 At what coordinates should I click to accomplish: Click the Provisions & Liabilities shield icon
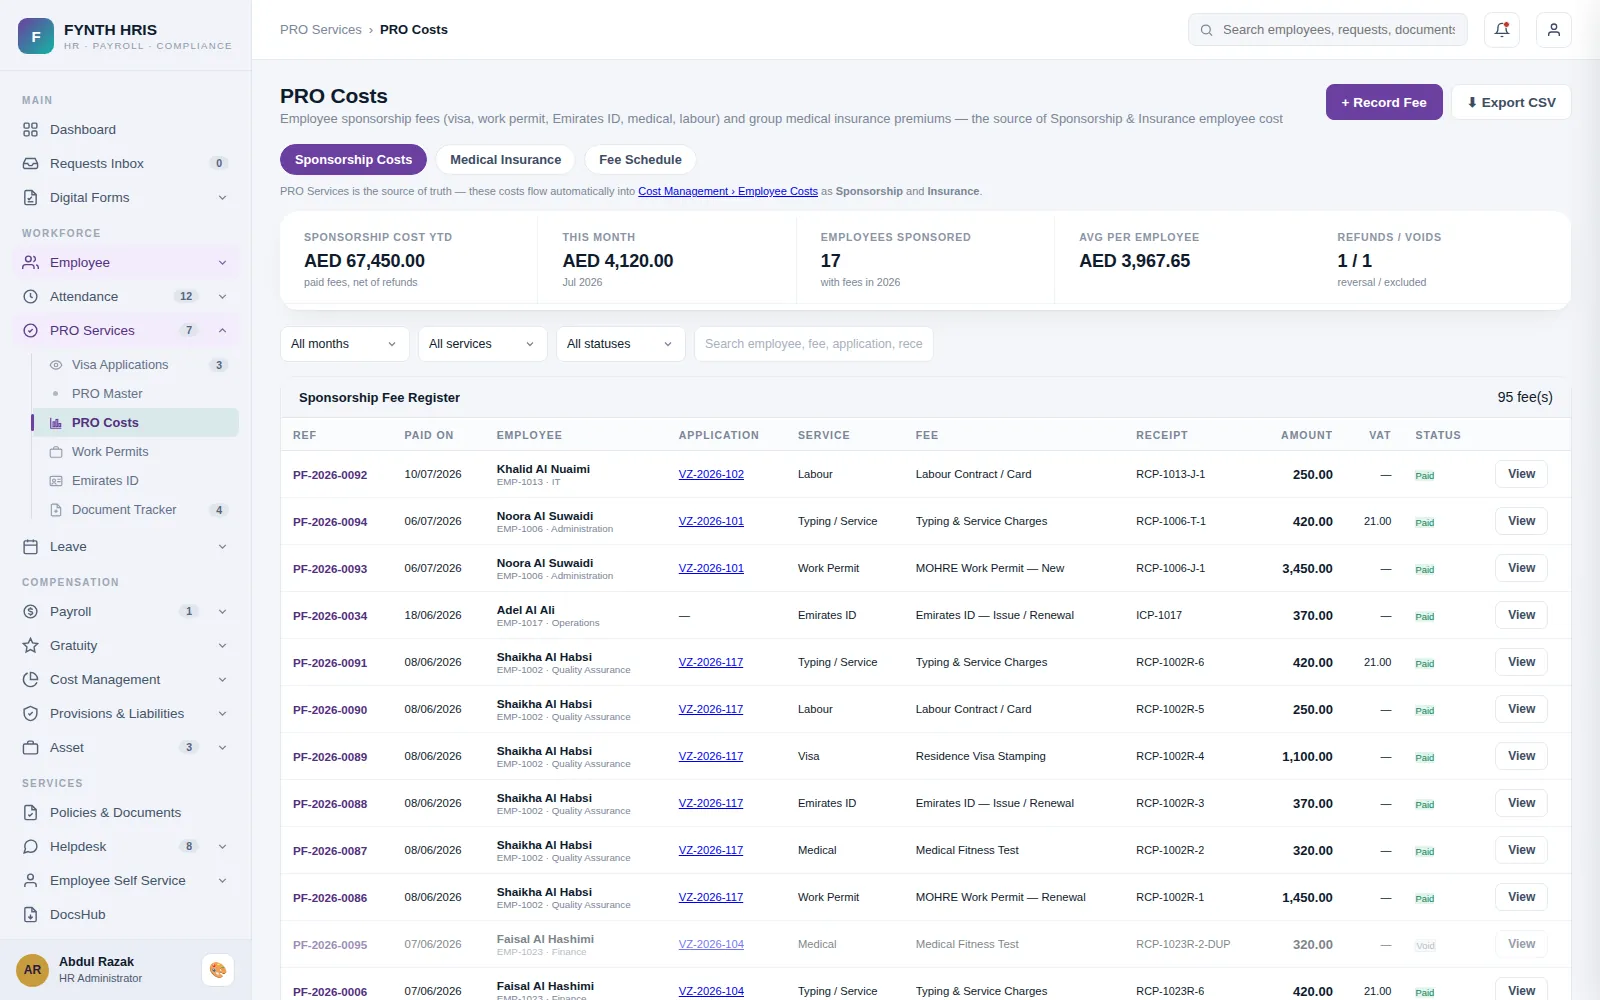pyautogui.click(x=31, y=714)
